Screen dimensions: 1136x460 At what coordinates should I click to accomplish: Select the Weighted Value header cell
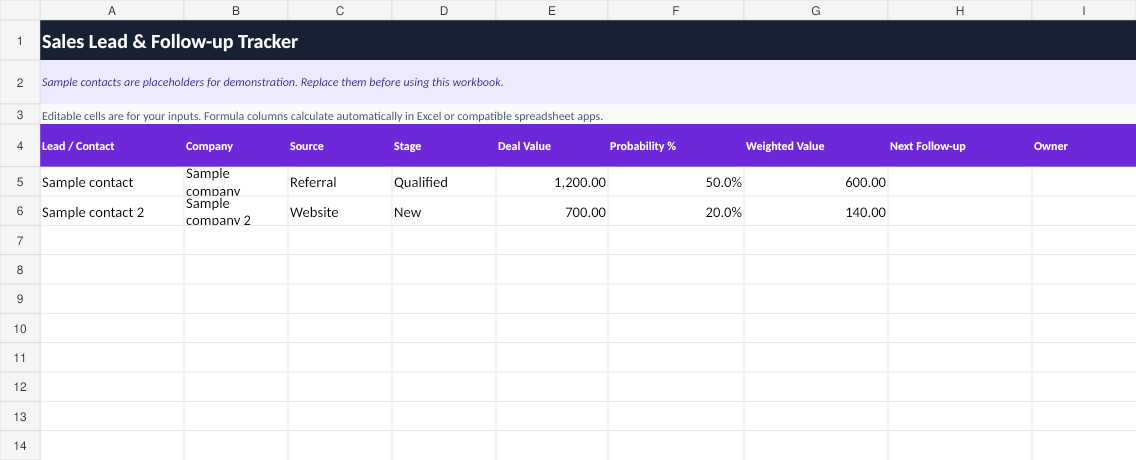(x=816, y=146)
